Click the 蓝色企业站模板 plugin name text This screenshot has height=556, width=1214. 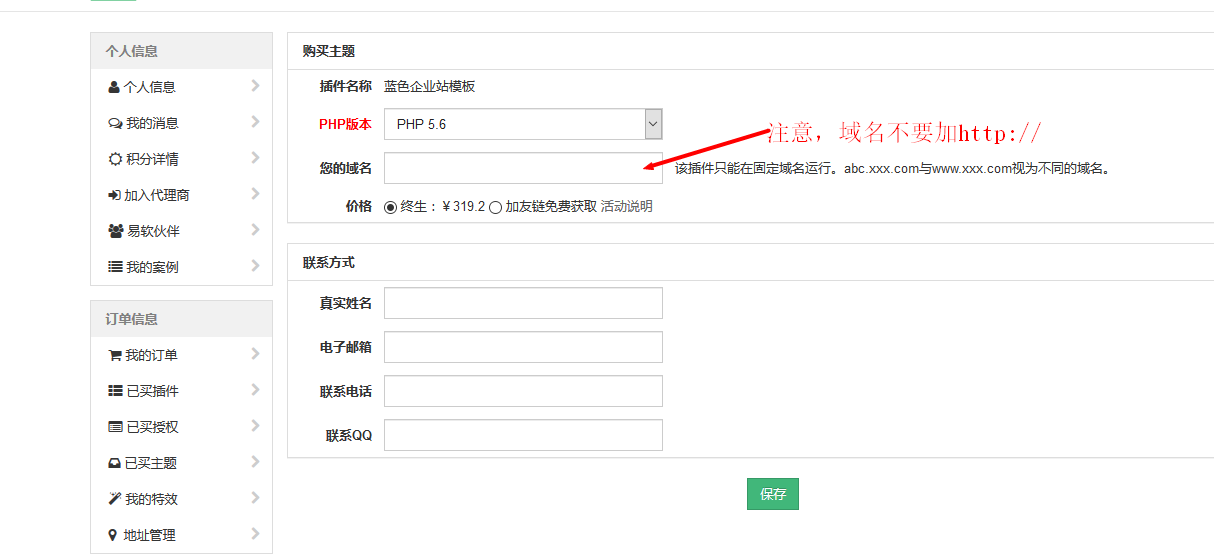[x=430, y=87]
